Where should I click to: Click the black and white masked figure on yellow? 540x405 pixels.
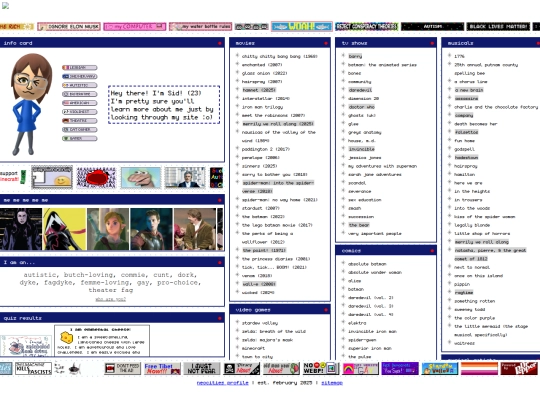click(x=64, y=229)
